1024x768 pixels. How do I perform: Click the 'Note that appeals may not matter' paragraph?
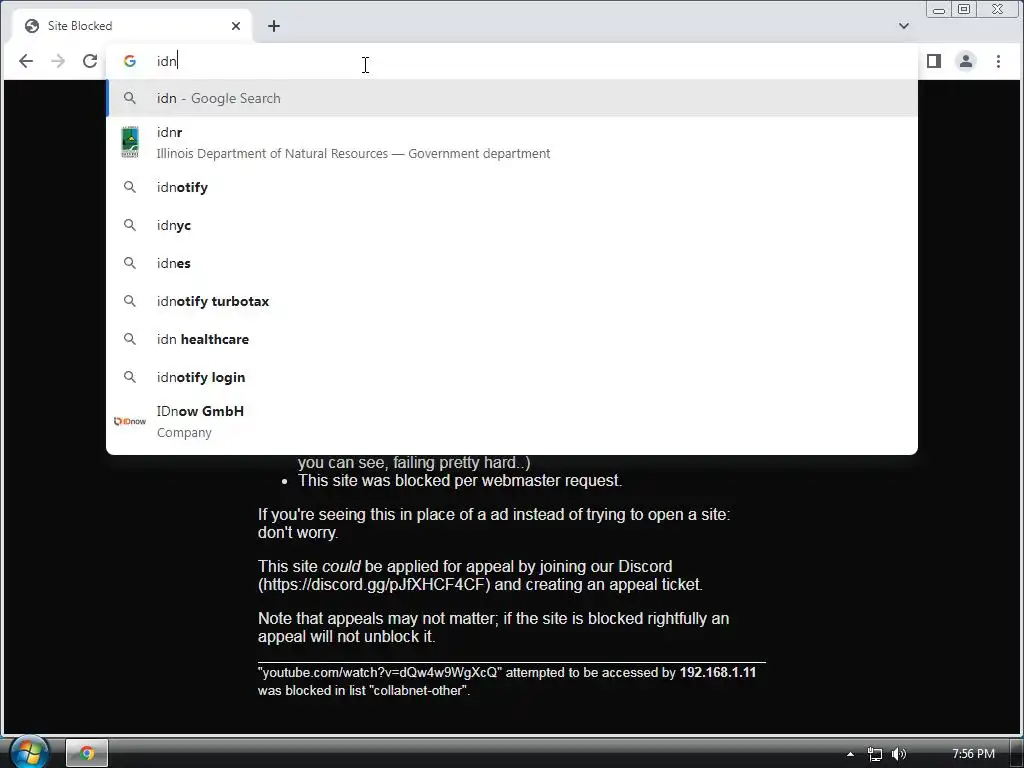pos(493,628)
